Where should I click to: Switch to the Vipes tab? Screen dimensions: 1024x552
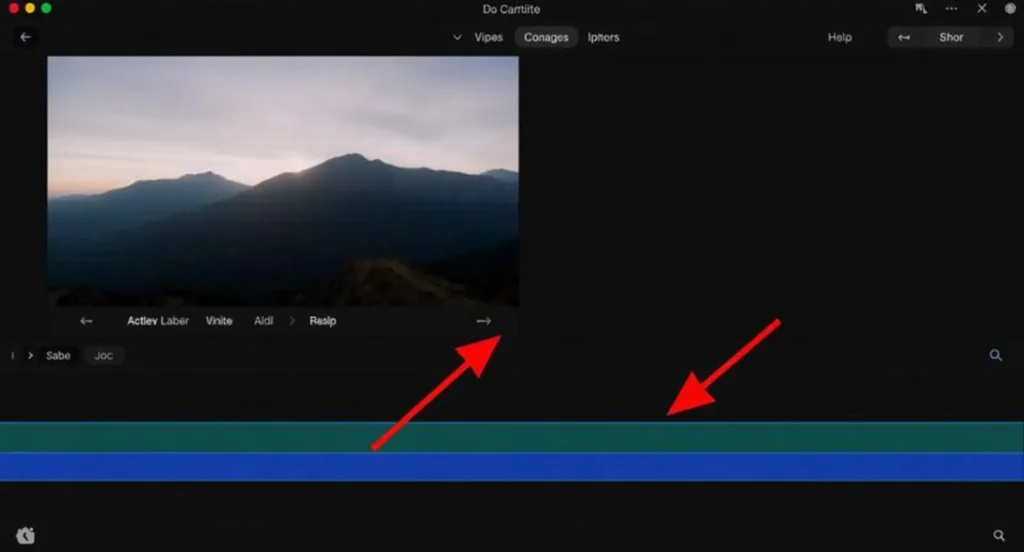(x=488, y=37)
